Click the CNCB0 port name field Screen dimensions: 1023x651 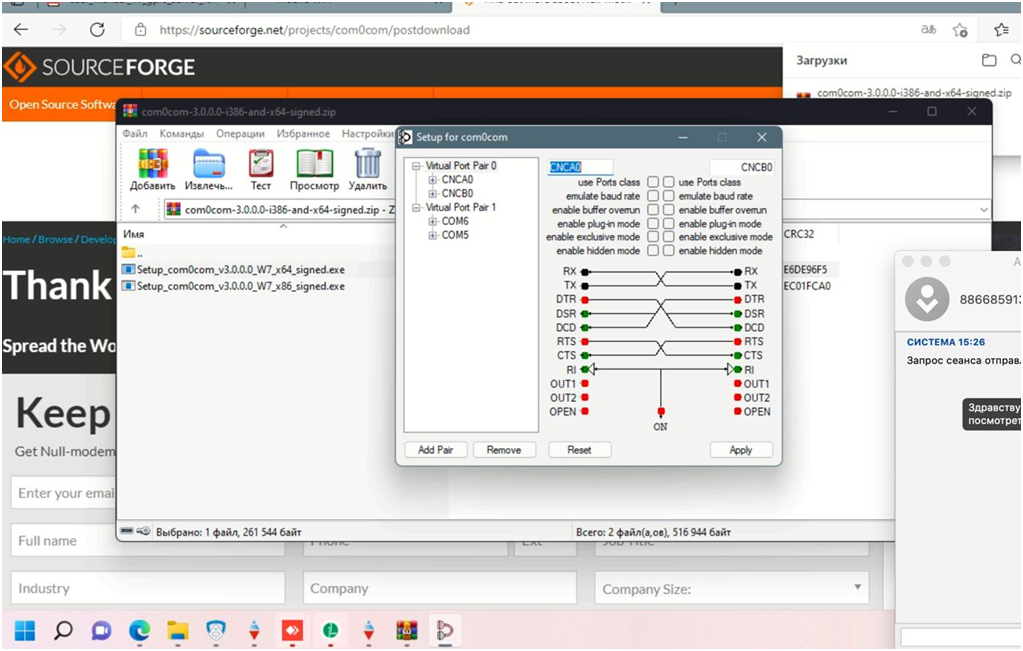pos(742,167)
